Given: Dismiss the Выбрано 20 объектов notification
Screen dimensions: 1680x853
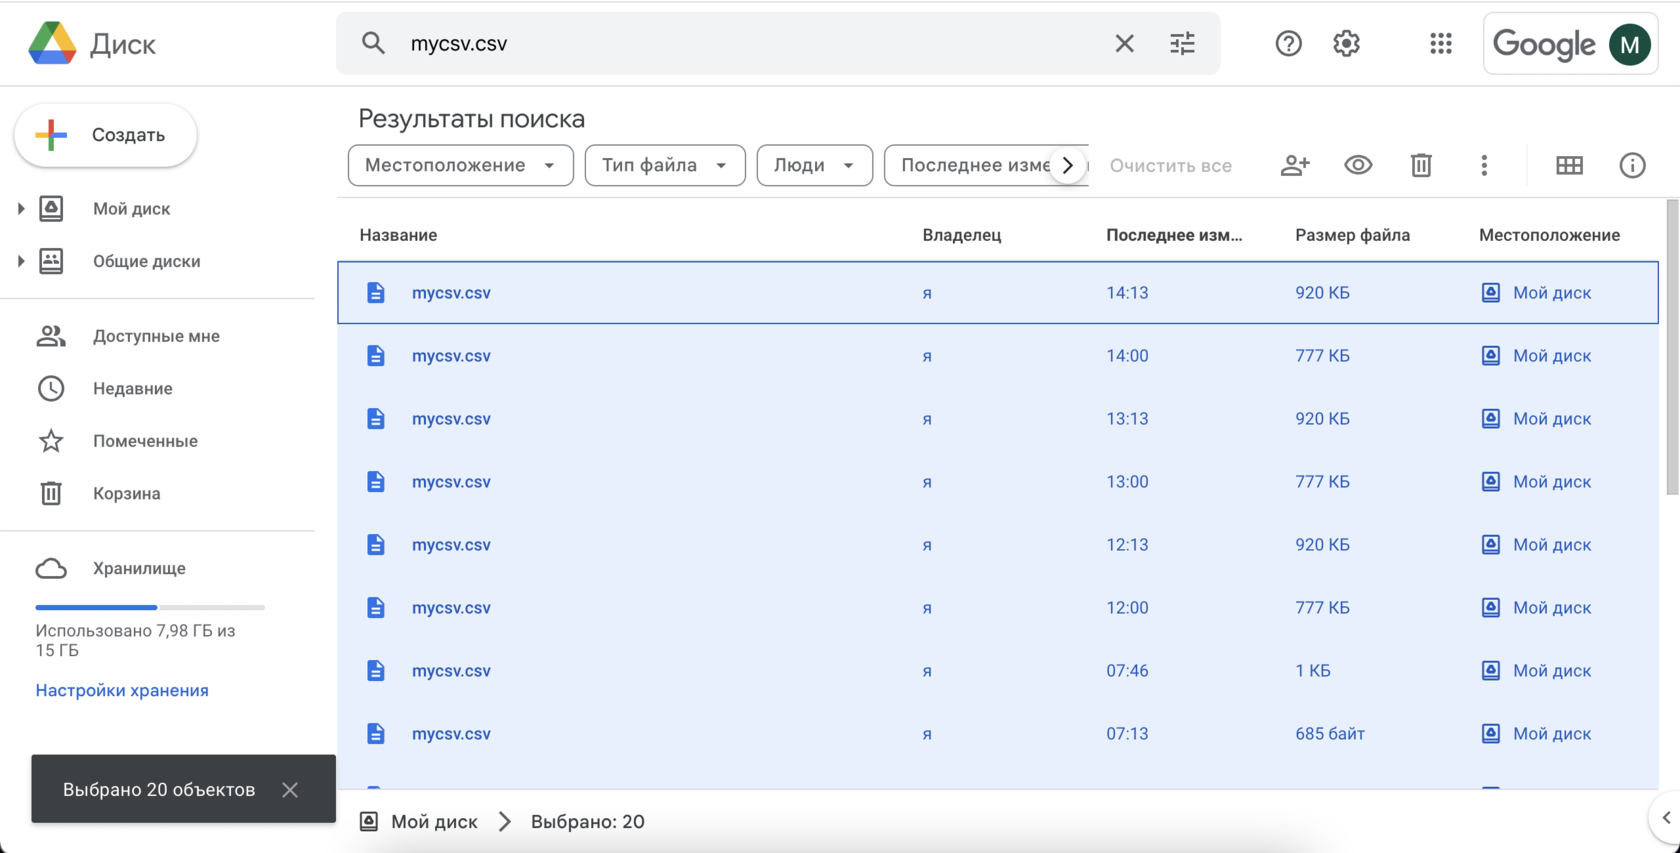Looking at the screenshot, I should pos(290,789).
